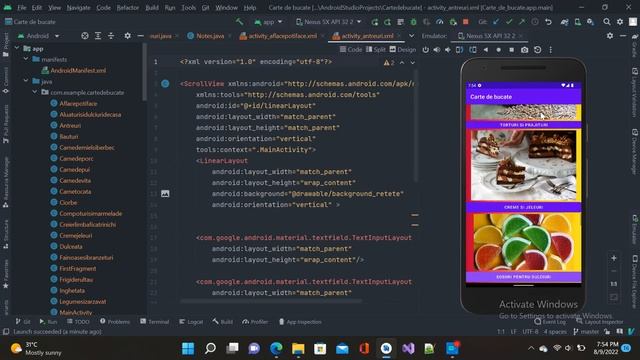Click the Git rollback undo icon

(548, 22)
